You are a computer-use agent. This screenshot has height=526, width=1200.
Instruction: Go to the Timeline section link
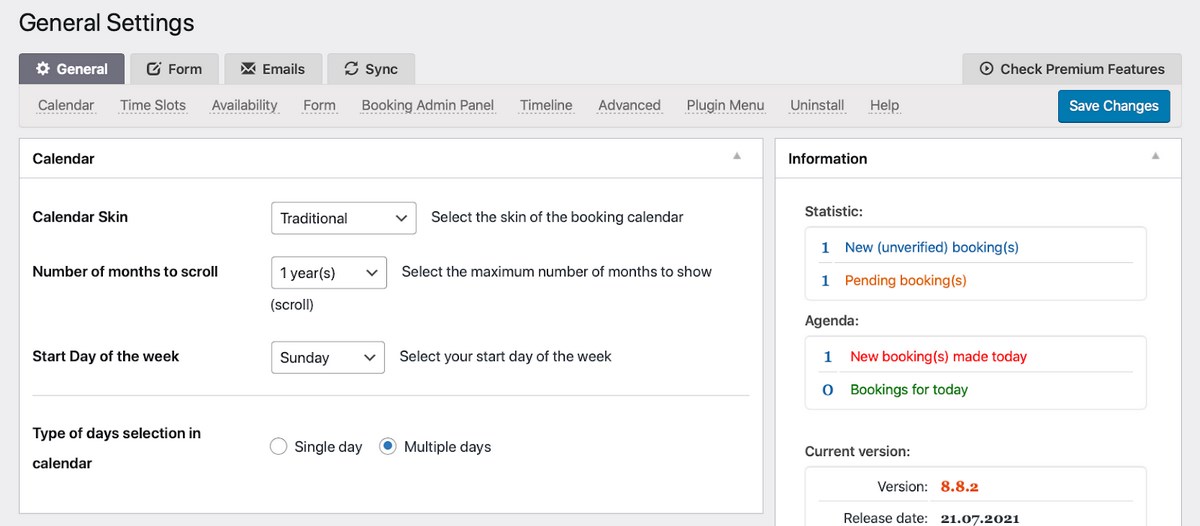[x=546, y=105]
